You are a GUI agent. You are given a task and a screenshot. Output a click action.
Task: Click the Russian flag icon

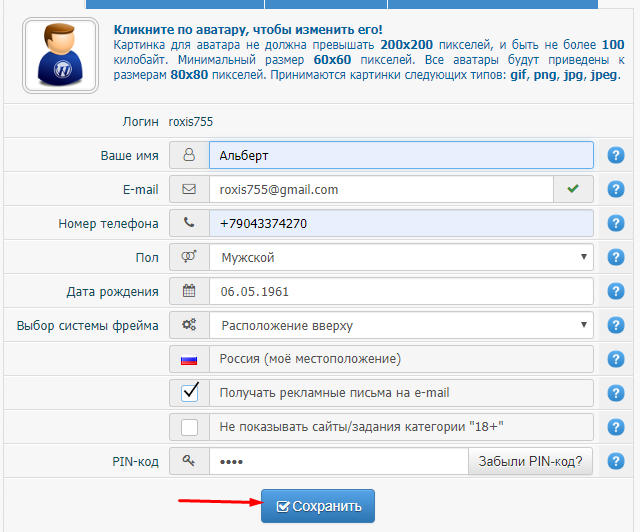click(189, 360)
